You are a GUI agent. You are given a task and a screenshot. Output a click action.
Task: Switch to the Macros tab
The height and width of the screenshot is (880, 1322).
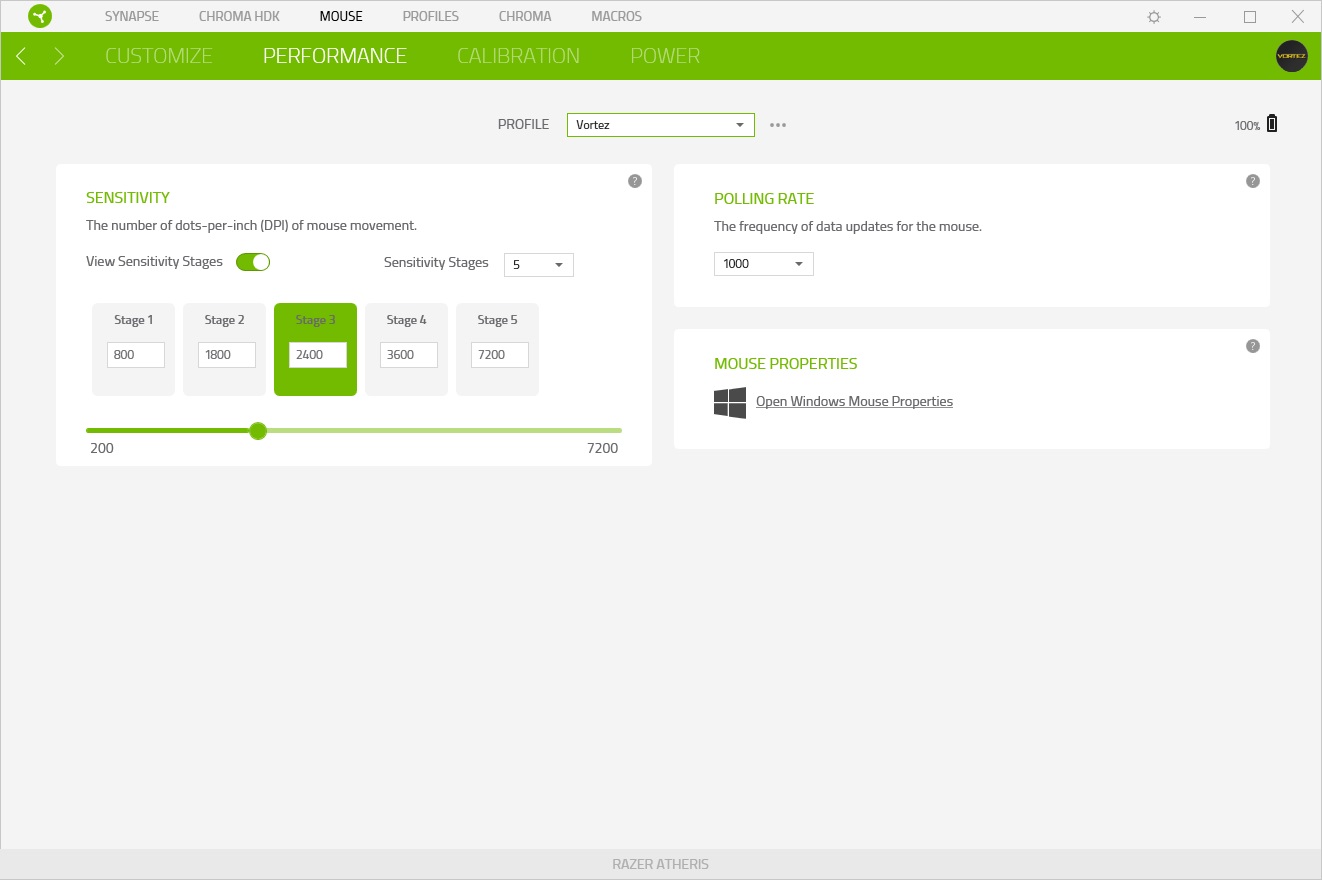coord(617,16)
